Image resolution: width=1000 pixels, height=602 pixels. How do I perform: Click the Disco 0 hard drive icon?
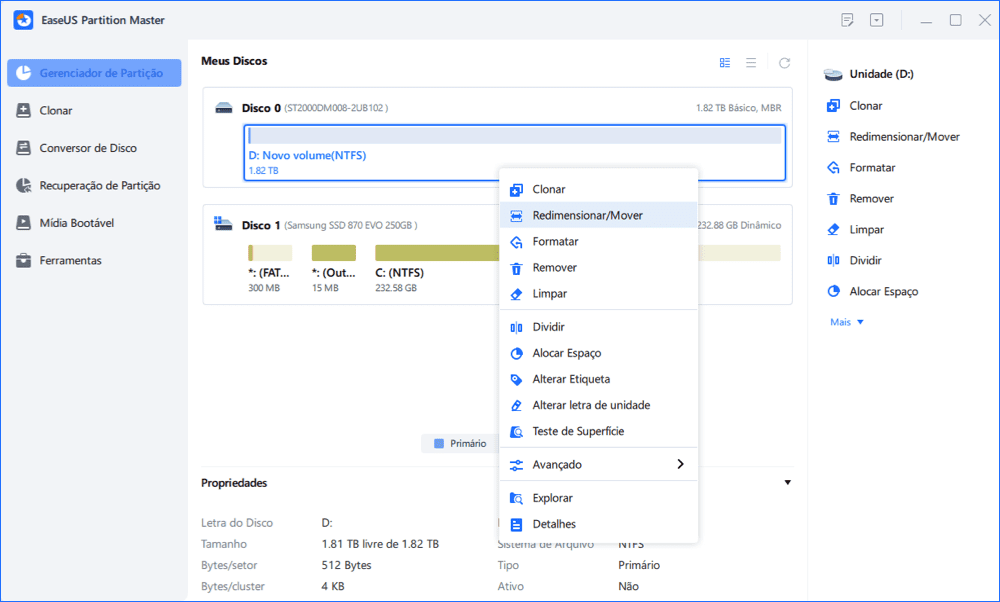click(x=224, y=108)
